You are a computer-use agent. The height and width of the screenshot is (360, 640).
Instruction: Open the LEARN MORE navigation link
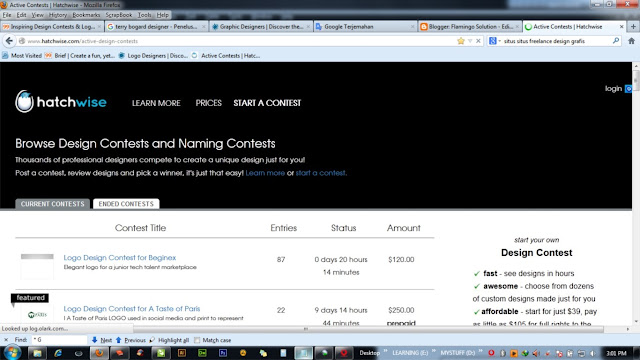pos(156,103)
